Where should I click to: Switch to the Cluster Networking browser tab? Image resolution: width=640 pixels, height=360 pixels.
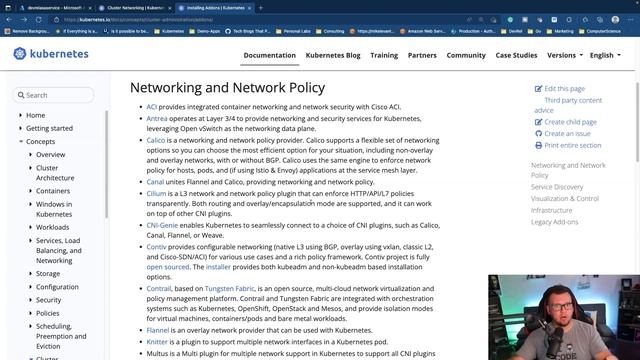pos(135,8)
